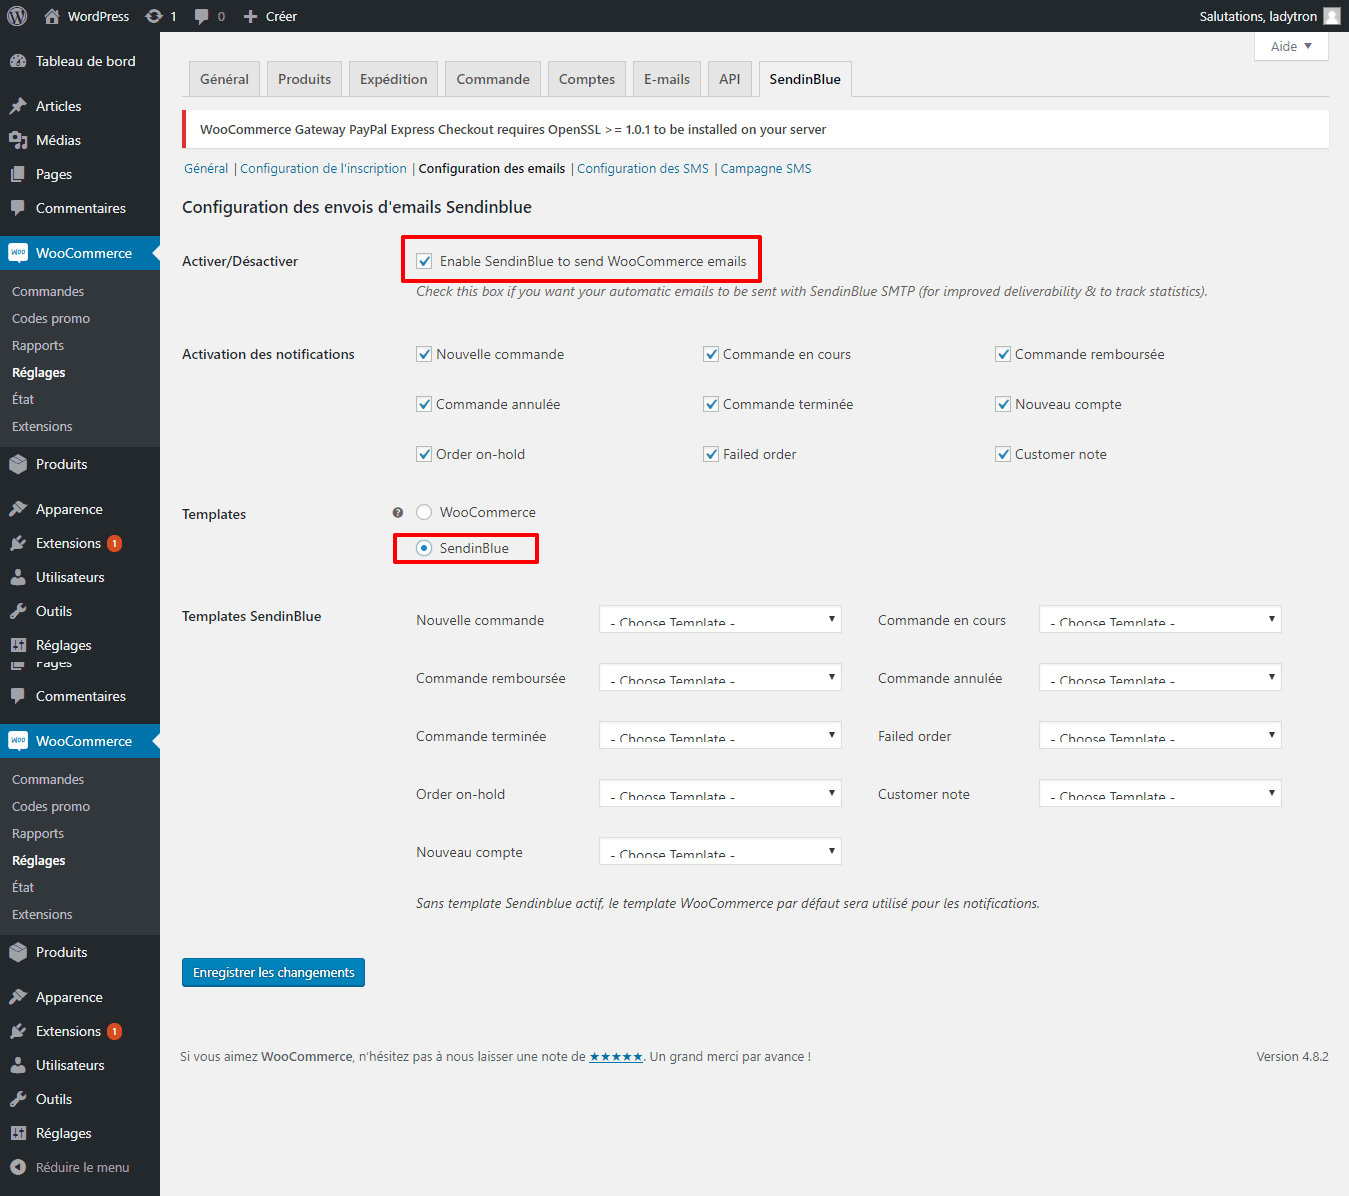
Task: Click the Version 4.8.2 footer text
Action: click(x=1292, y=1056)
